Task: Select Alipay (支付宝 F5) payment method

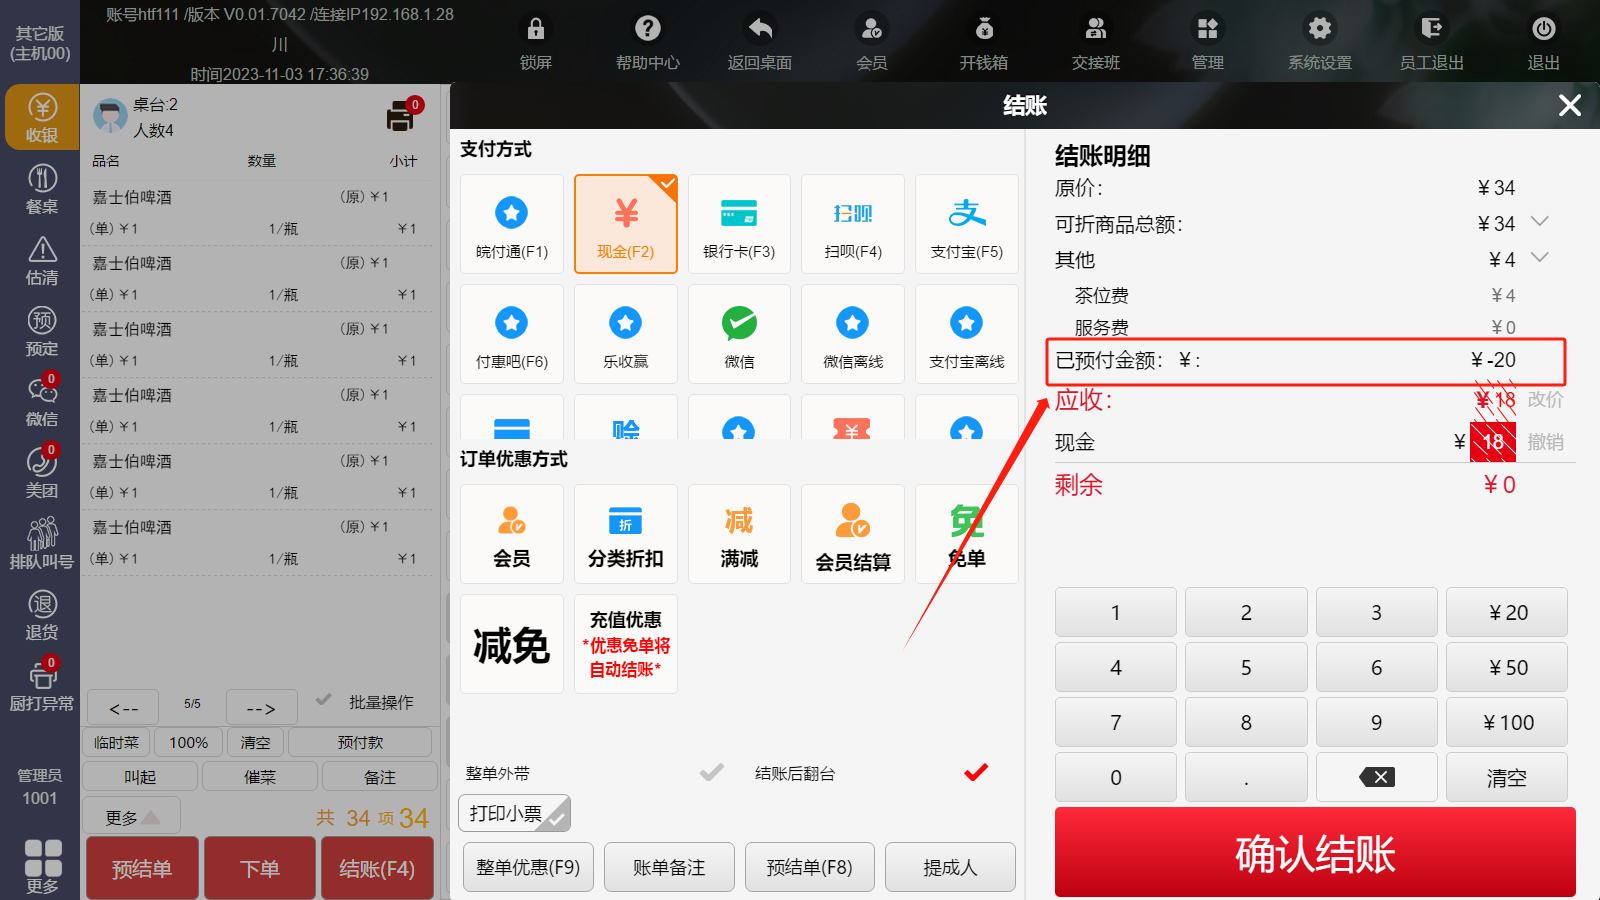Action: tap(966, 224)
